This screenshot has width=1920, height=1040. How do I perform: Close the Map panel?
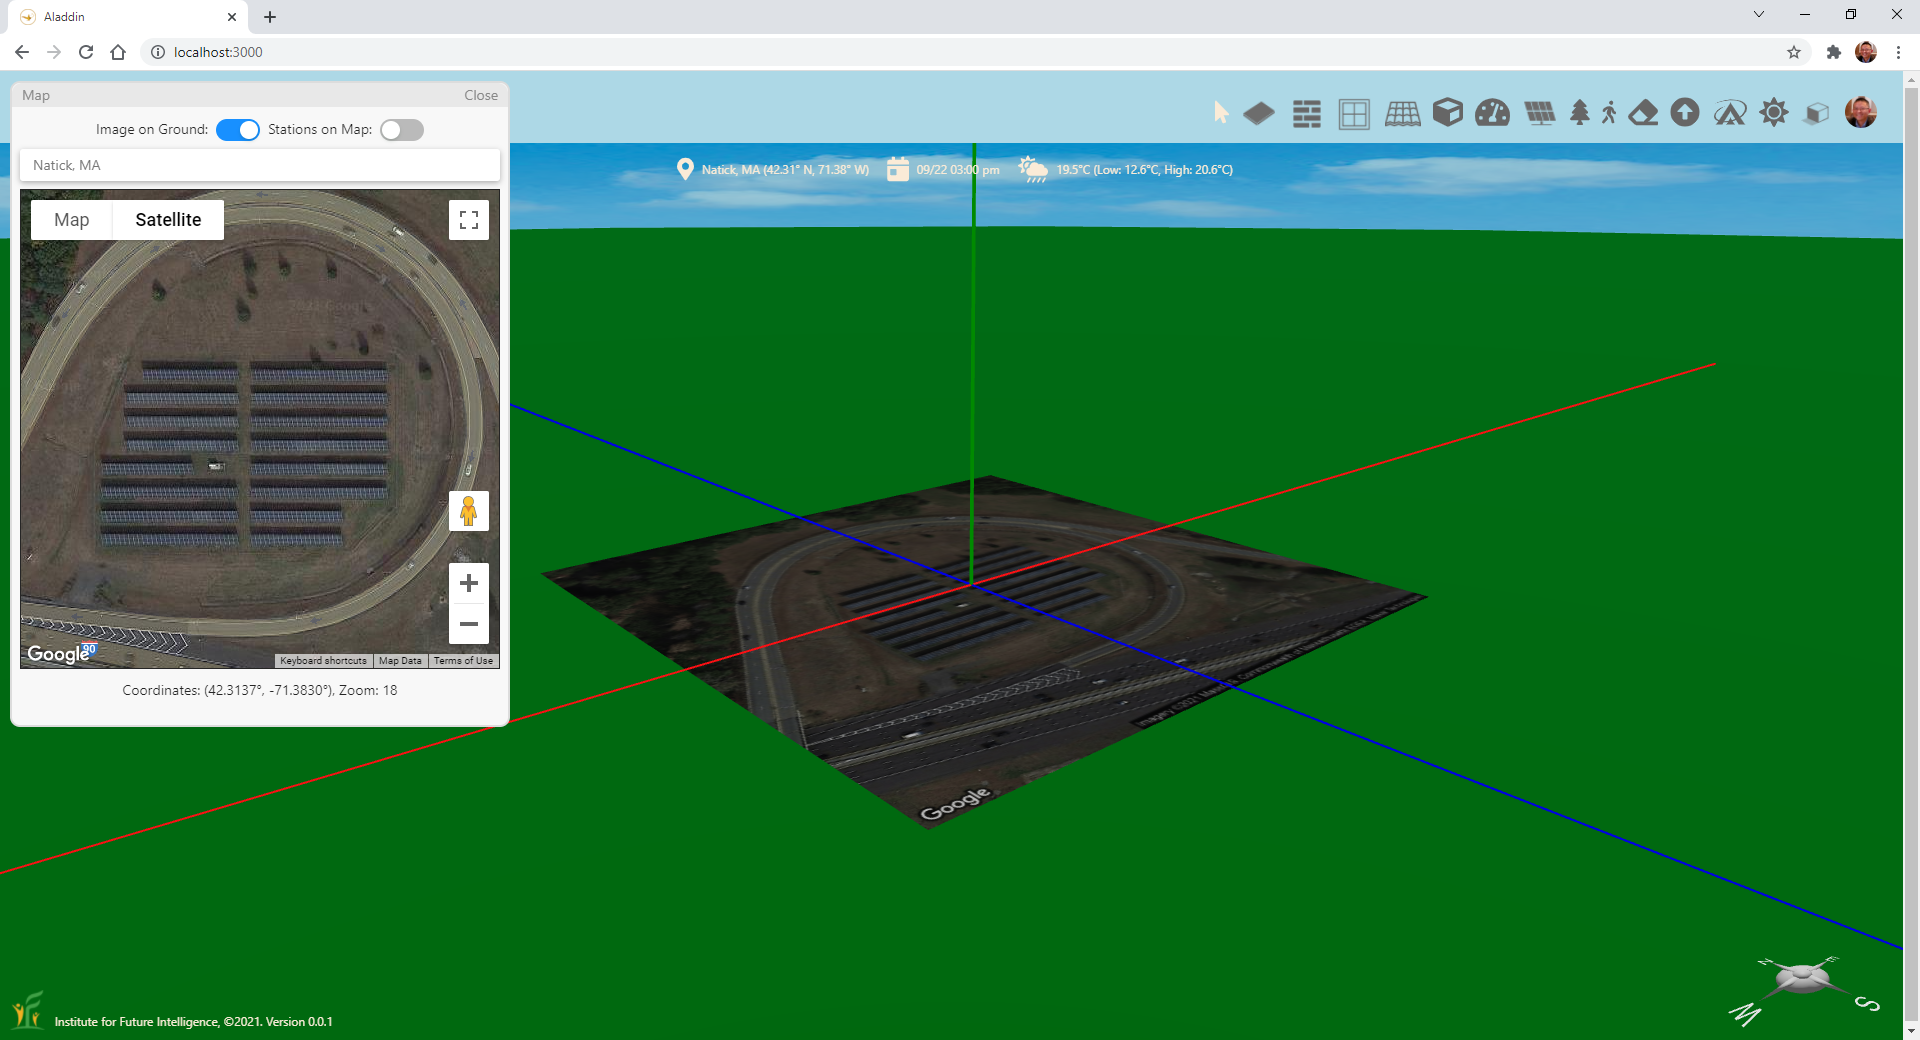480,95
